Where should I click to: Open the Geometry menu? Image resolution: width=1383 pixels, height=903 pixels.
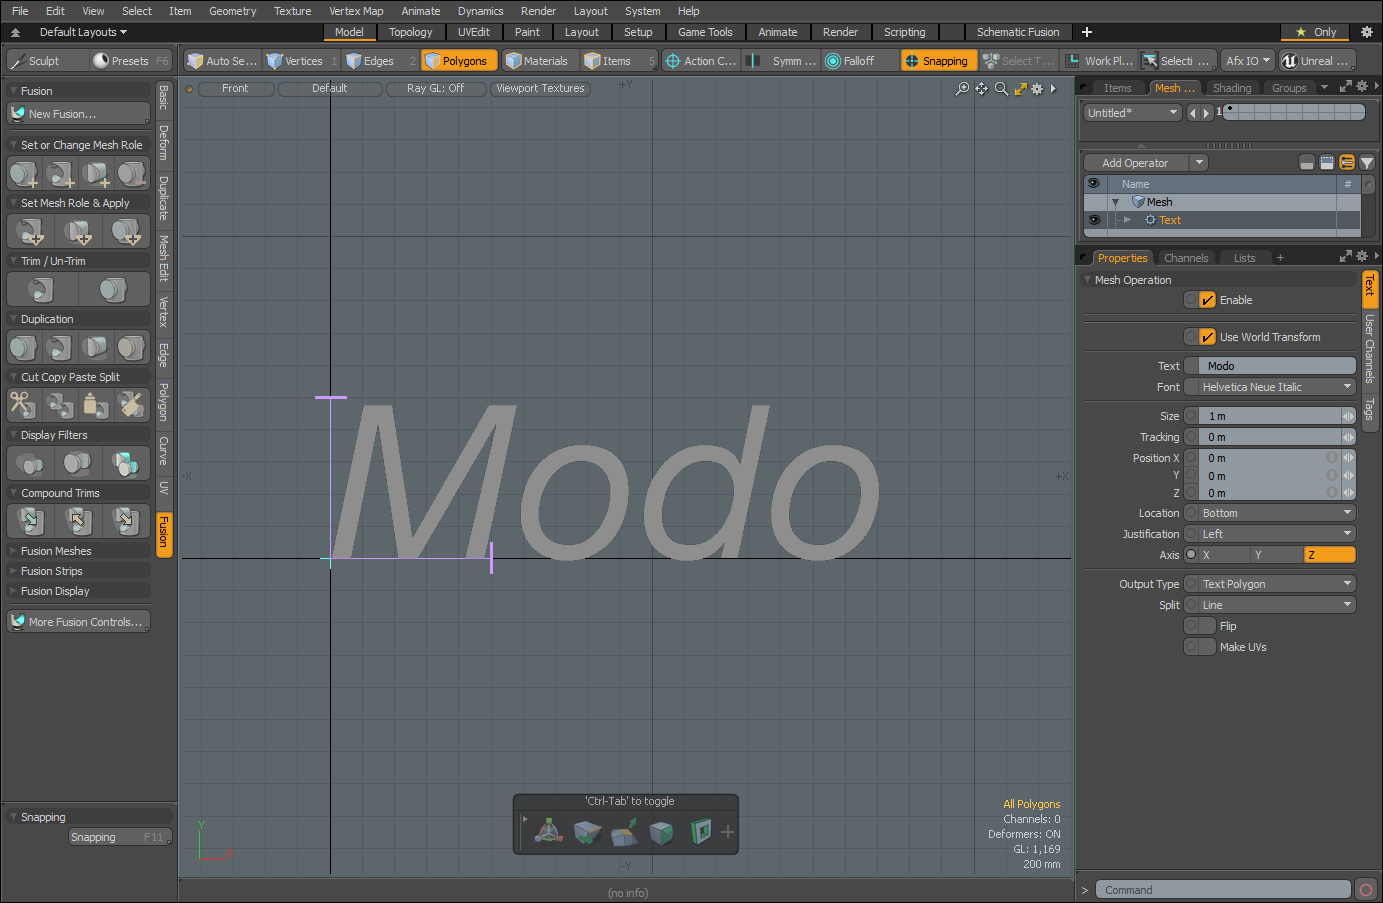pyautogui.click(x=232, y=11)
